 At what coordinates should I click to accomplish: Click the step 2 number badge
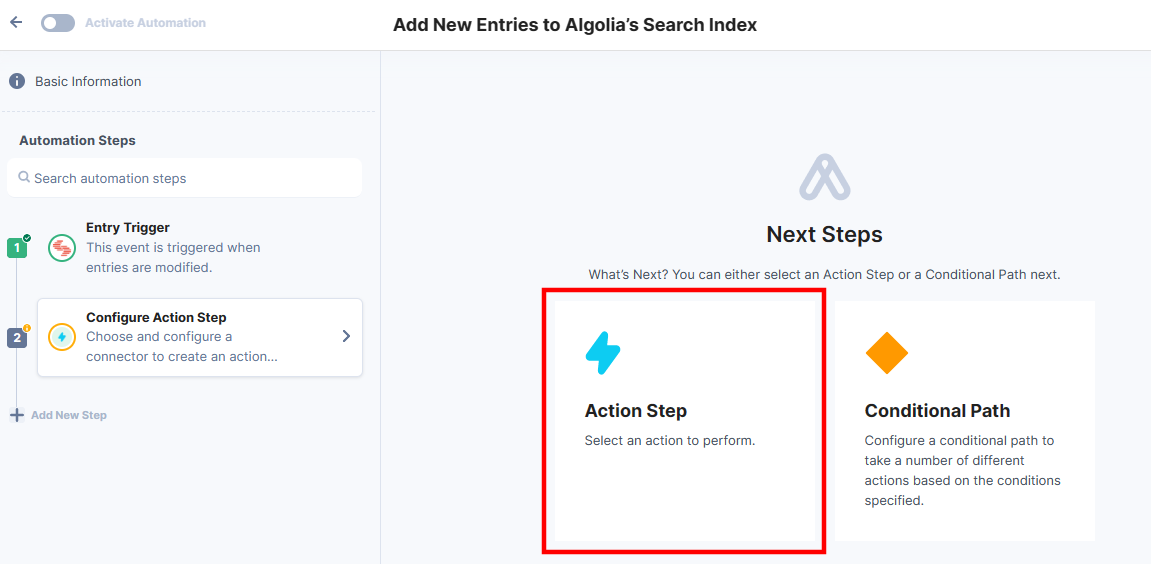[x=17, y=338]
